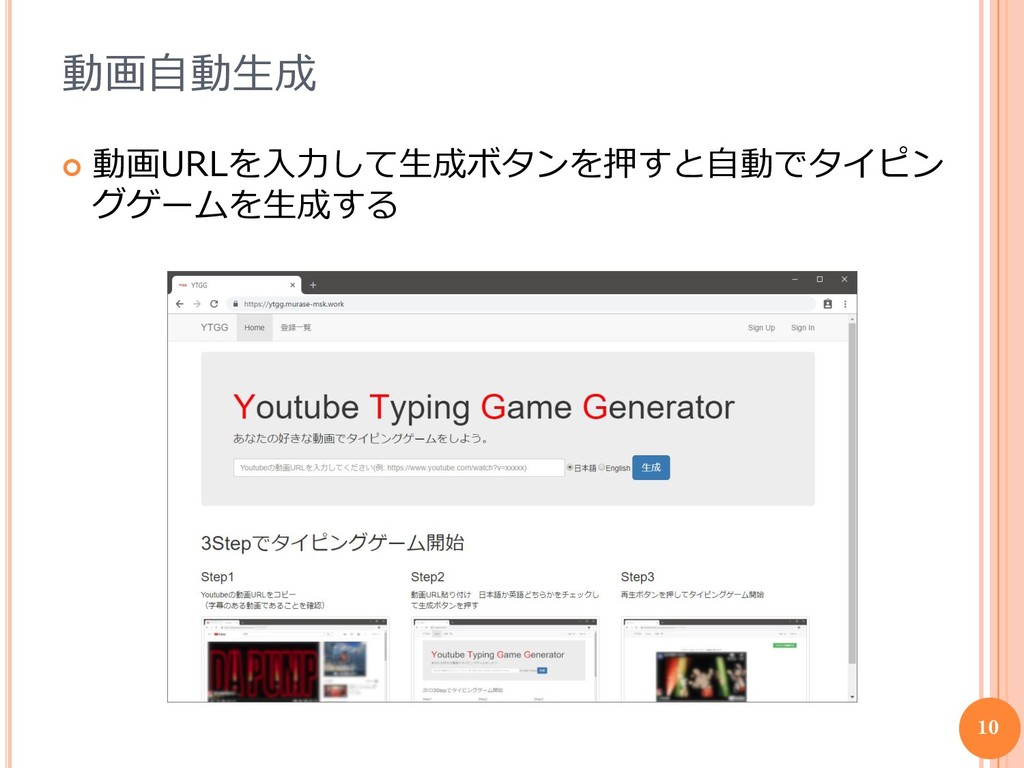Select the 日本語 radio button
This screenshot has width=1024, height=768.
[569, 468]
